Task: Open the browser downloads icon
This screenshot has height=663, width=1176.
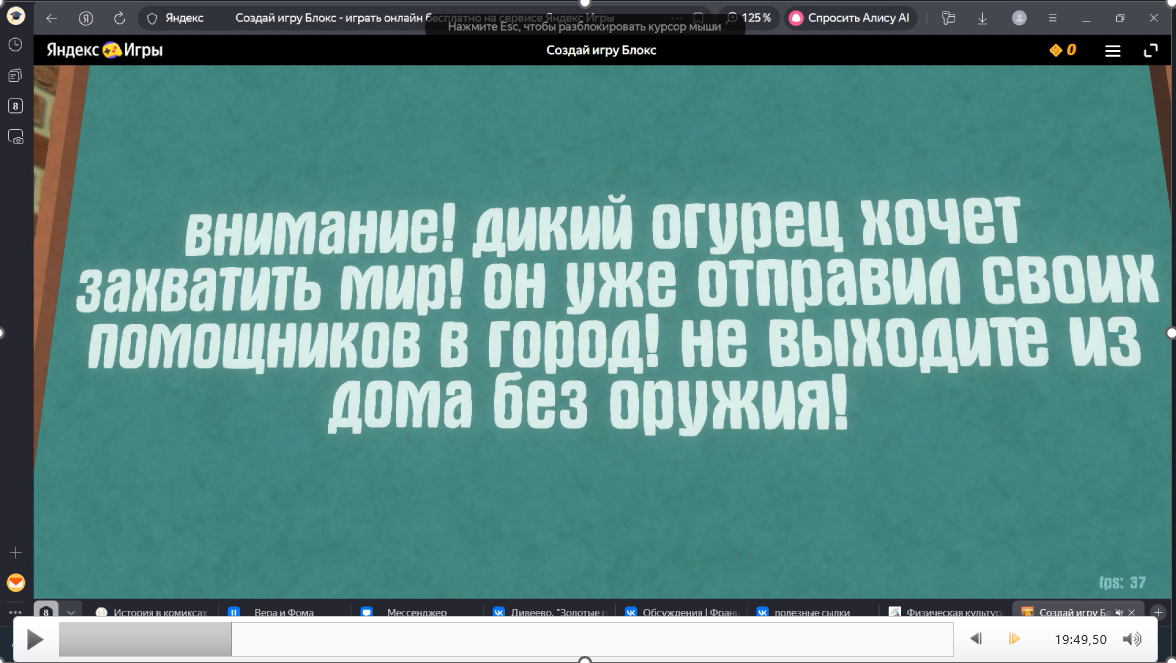Action: pyautogui.click(x=982, y=18)
